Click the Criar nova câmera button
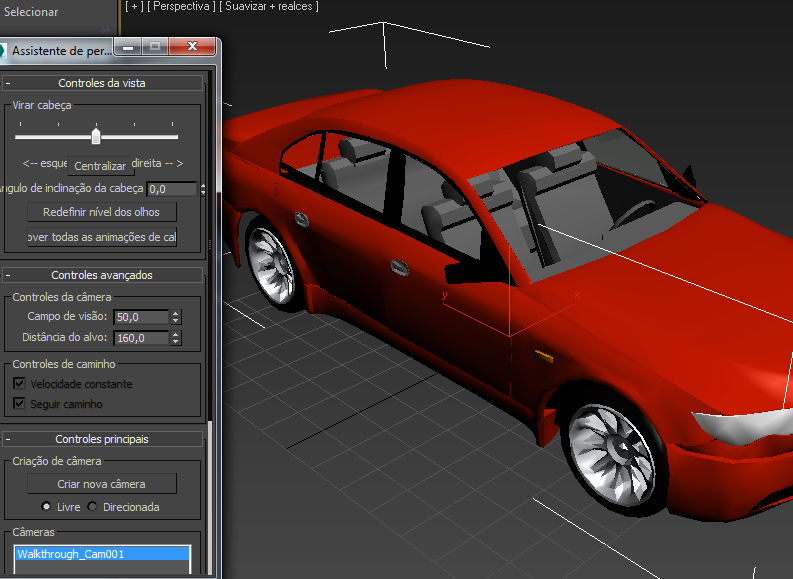Image resolution: width=793 pixels, height=579 pixels. point(102,484)
